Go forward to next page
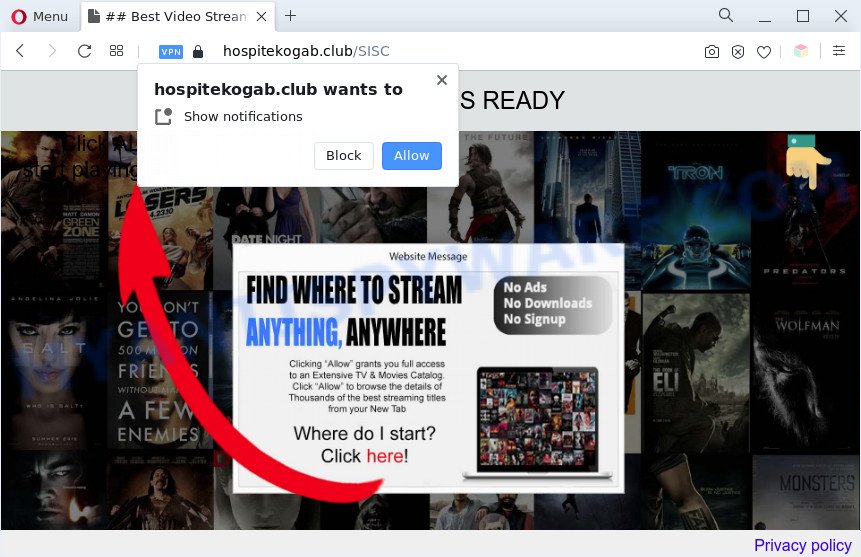This screenshot has height=557, width=861. click(52, 51)
